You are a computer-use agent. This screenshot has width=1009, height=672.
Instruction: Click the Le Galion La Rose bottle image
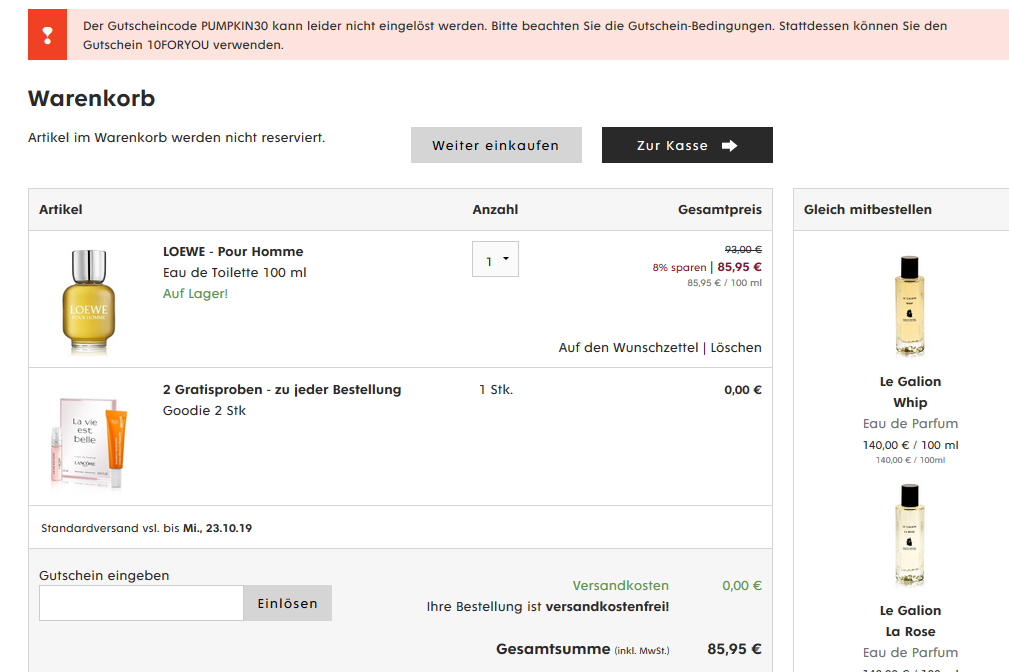pos(910,535)
